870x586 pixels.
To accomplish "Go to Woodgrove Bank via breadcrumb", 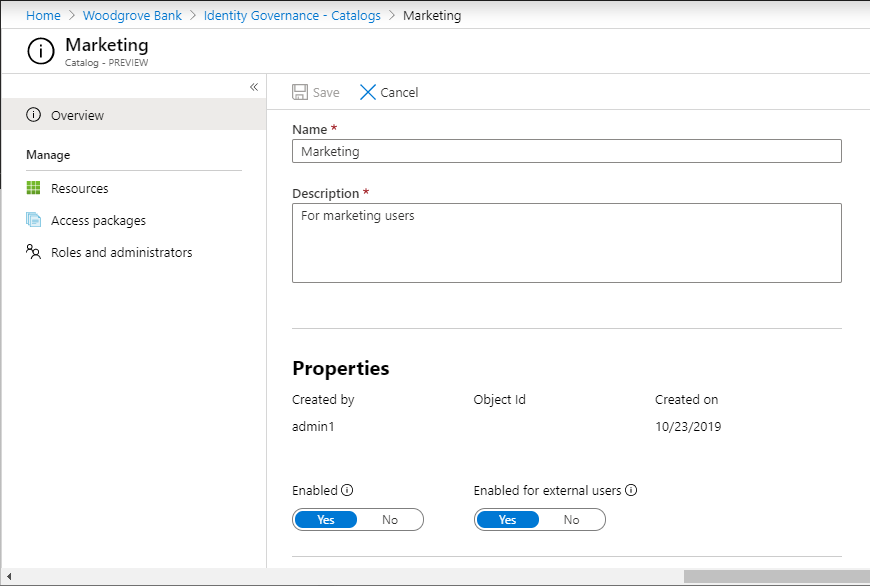I will pyautogui.click(x=132, y=15).
